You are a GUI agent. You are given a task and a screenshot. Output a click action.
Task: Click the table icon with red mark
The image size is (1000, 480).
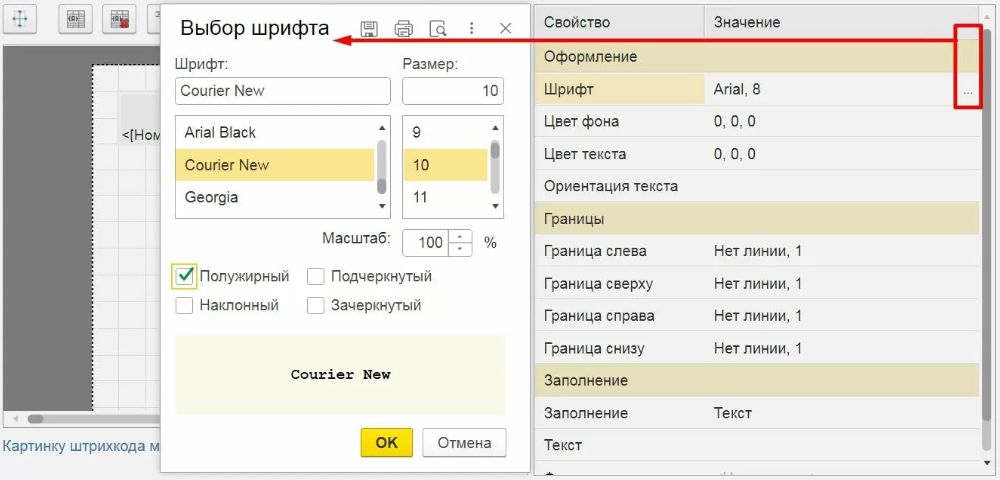(x=120, y=20)
